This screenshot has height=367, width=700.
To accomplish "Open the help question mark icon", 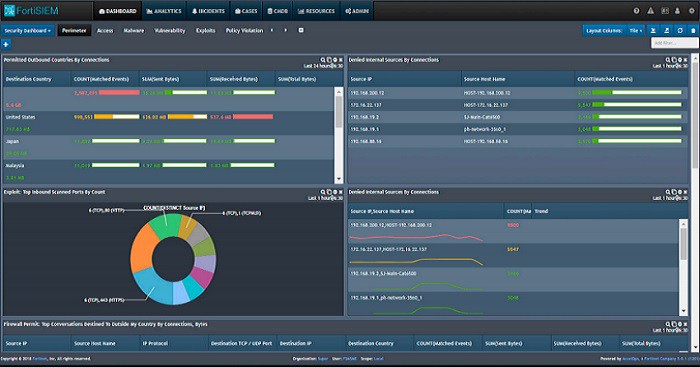I will (637, 11).
